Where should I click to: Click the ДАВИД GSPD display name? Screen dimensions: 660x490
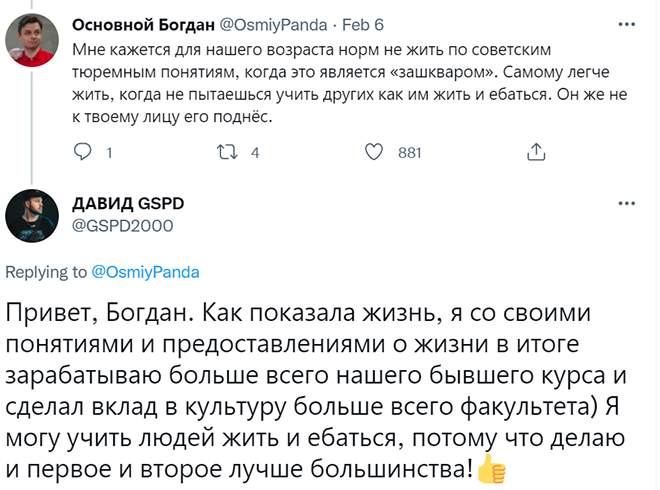click(128, 204)
